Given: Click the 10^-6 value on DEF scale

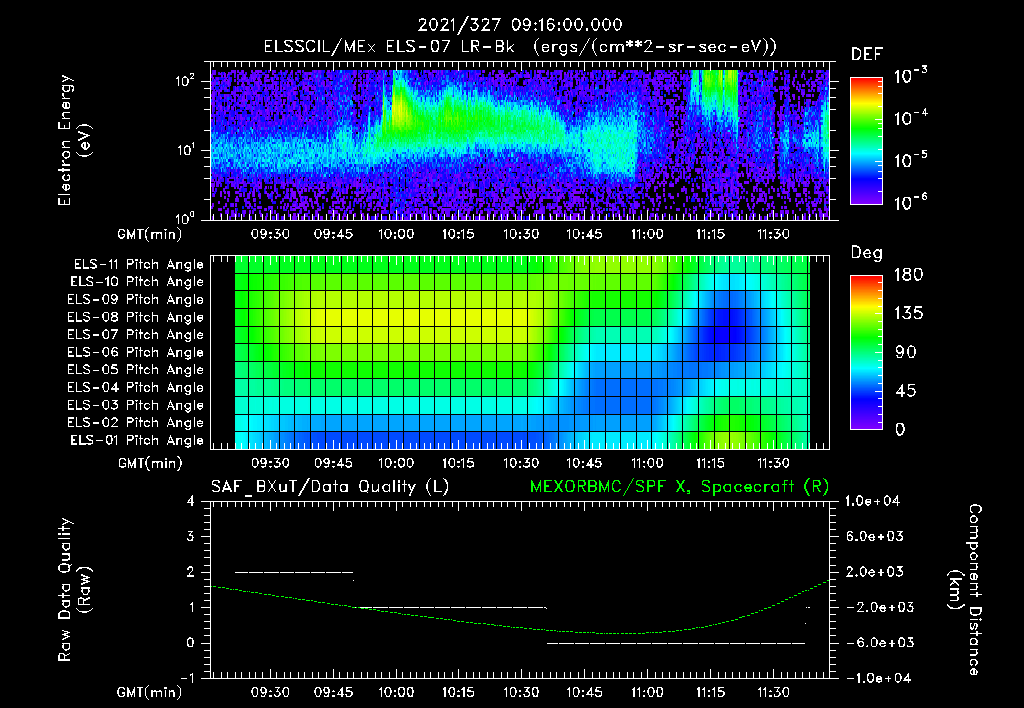Looking at the screenshot, I should click(910, 202).
